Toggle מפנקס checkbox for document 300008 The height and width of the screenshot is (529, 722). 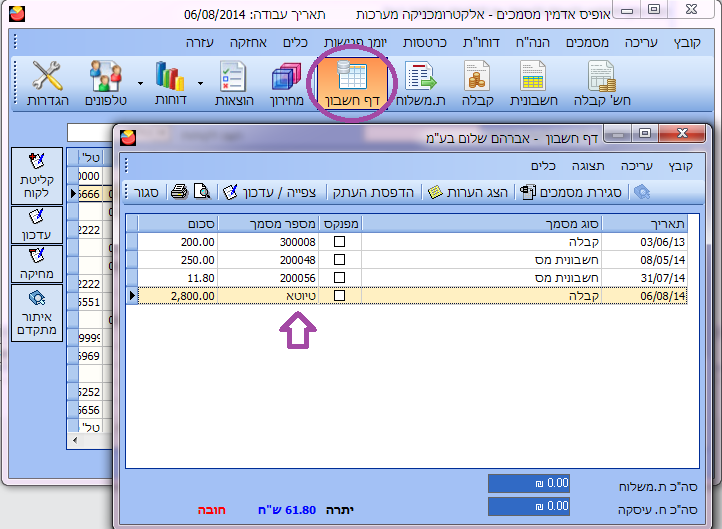click(x=340, y=242)
